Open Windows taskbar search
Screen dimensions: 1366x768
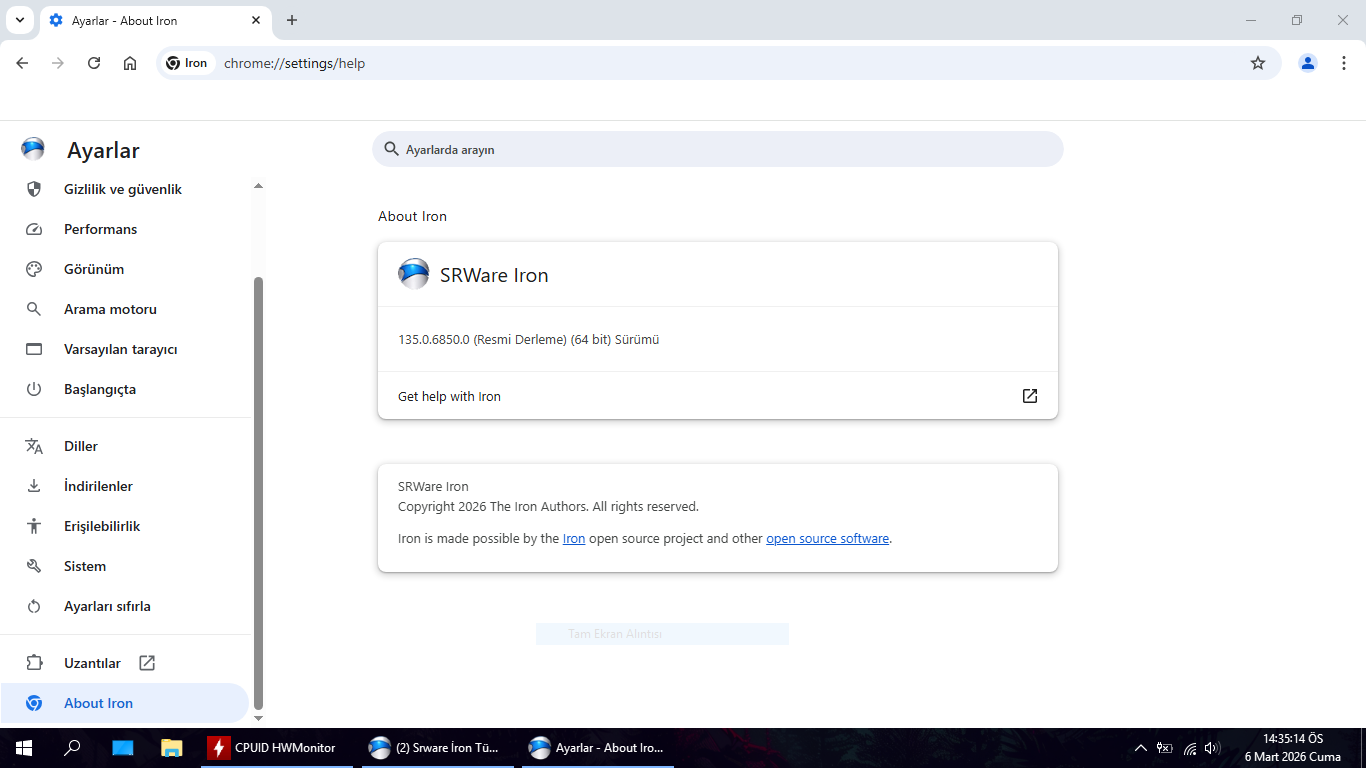point(72,748)
